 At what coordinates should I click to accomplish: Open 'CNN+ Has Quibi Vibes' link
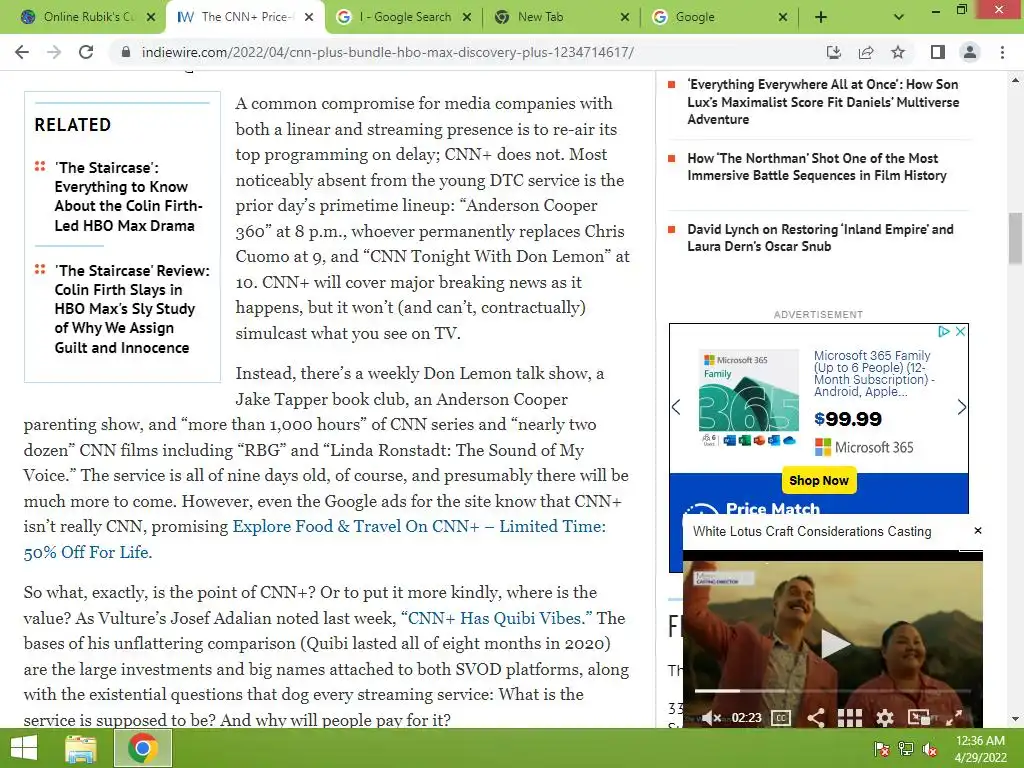[x=496, y=618]
